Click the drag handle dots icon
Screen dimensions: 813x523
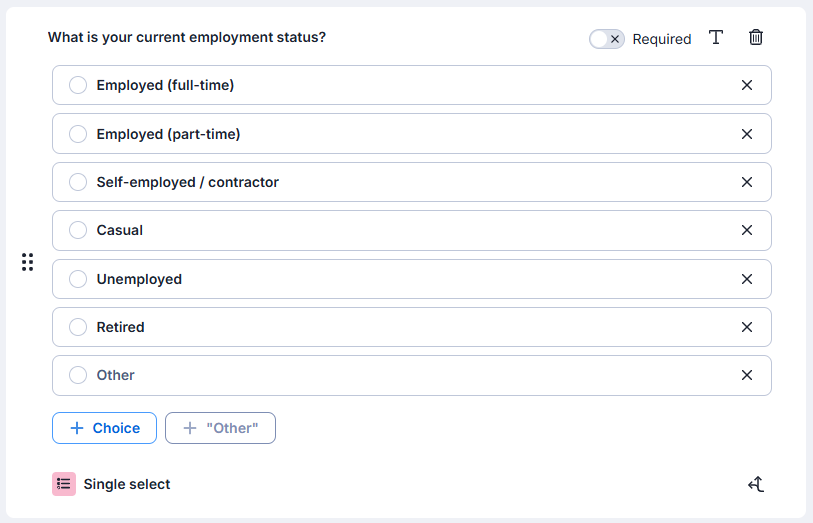(28, 262)
